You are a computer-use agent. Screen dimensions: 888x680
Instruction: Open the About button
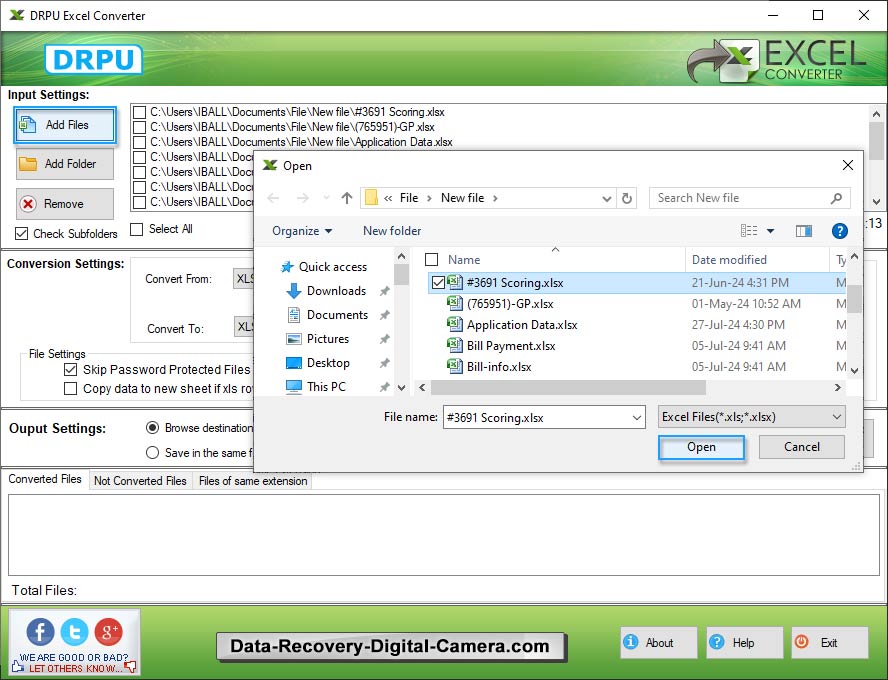tap(659, 643)
